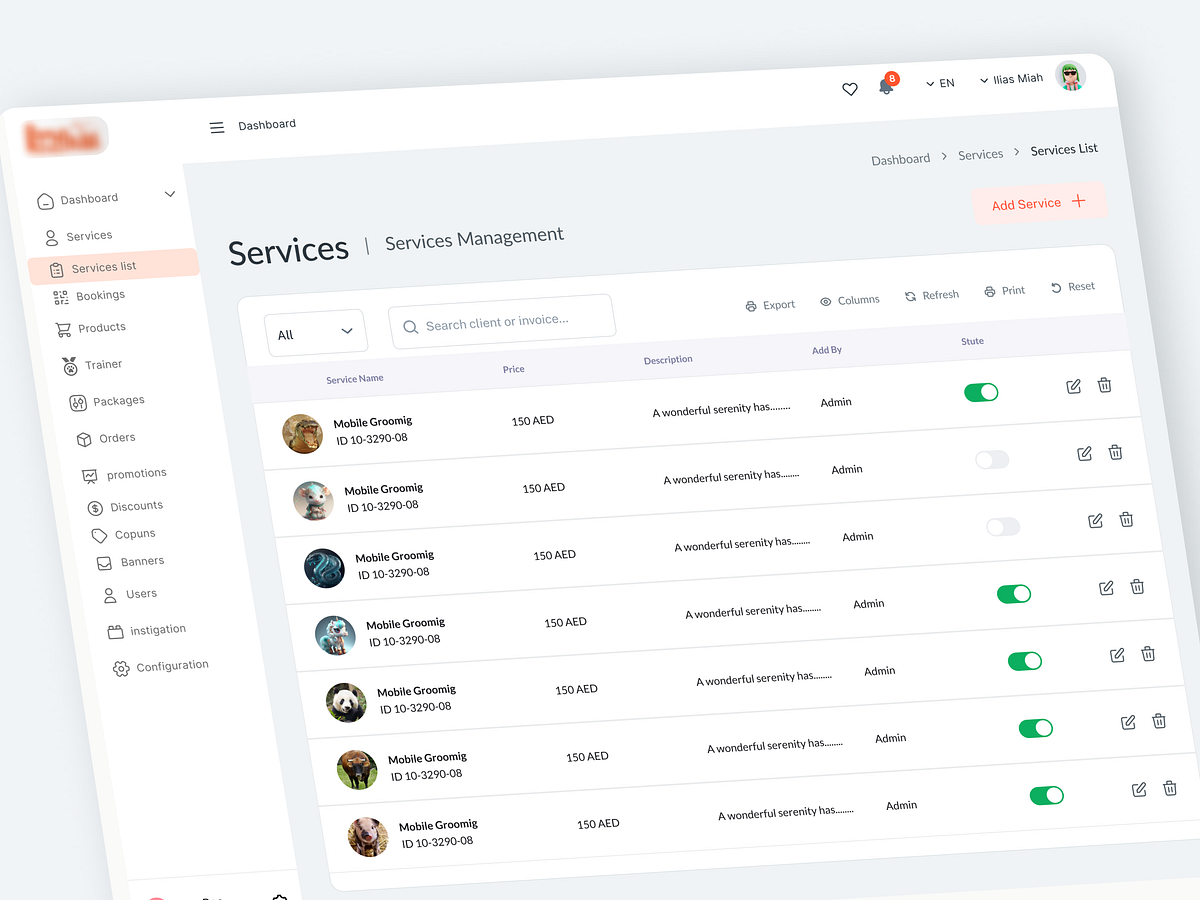The width and height of the screenshot is (1200, 900).
Task: Click the Stute column header
Action: pos(972,341)
